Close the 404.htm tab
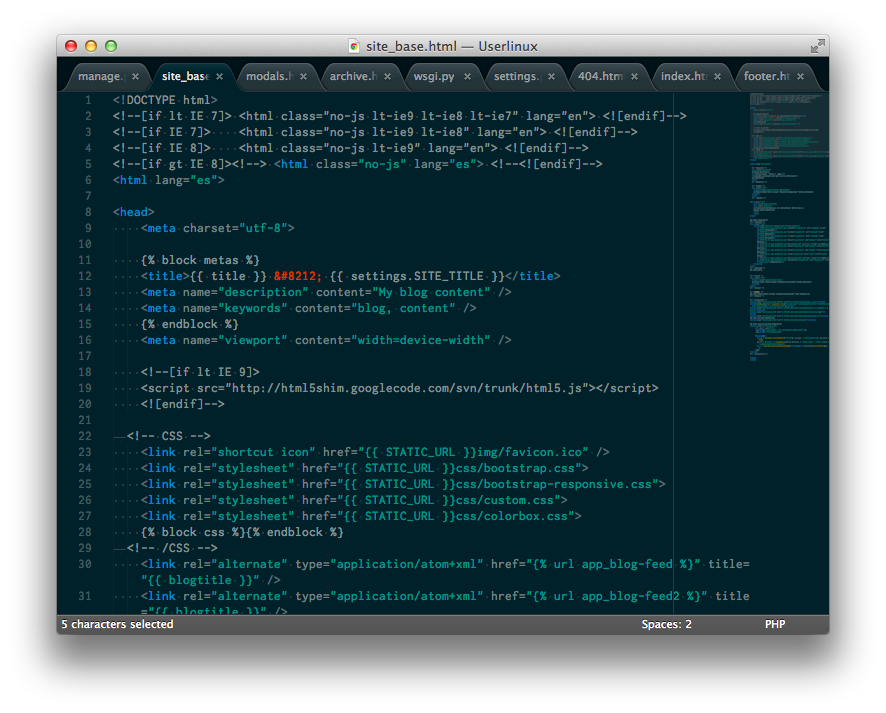The width and height of the screenshot is (886, 713). 635,76
